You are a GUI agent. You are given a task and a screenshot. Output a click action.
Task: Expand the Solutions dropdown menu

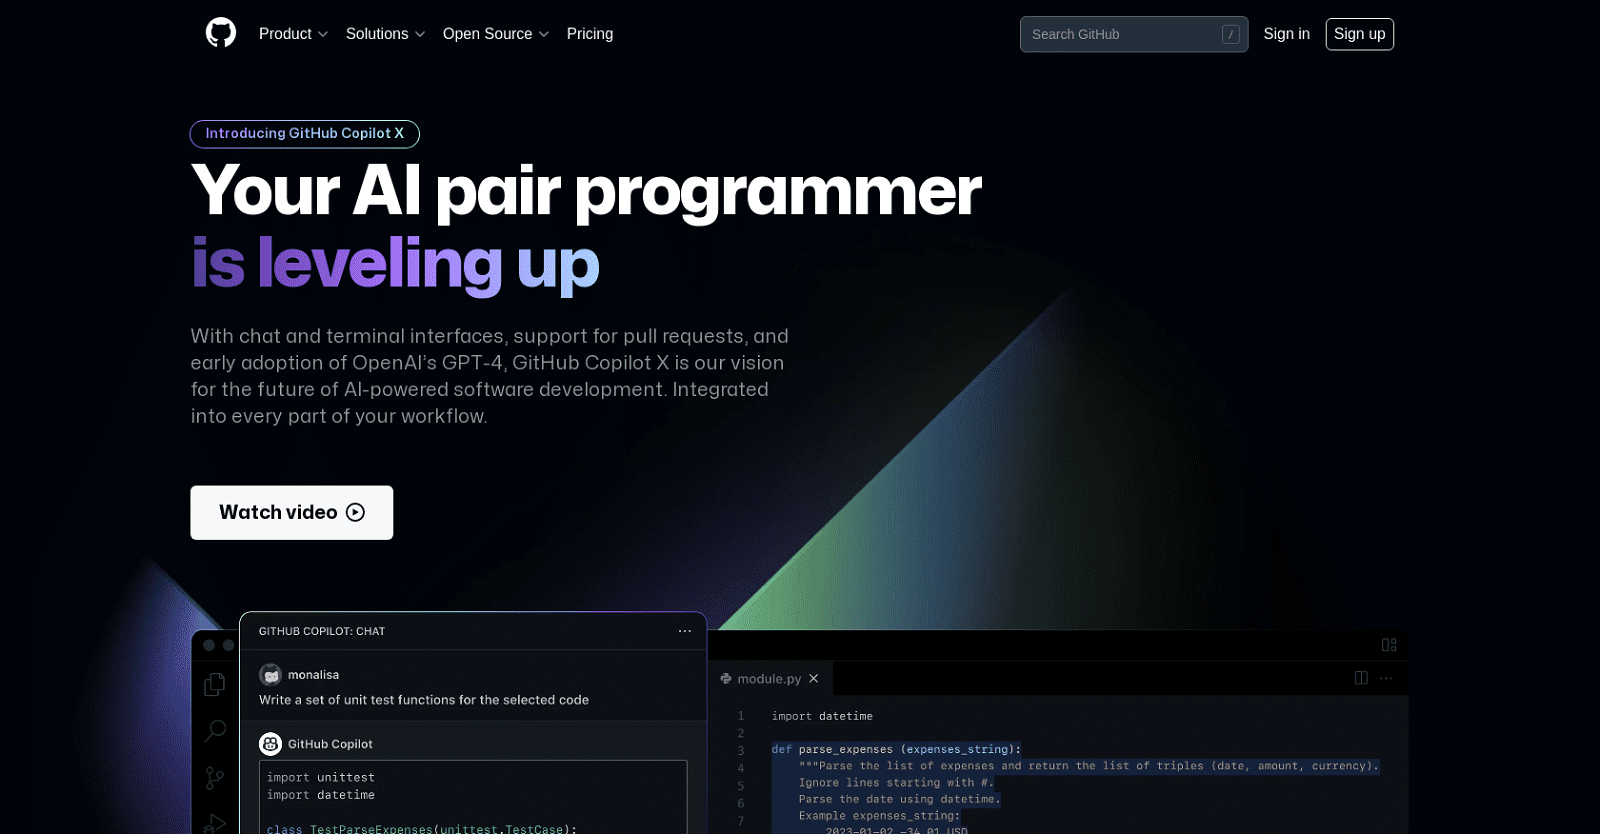[385, 34]
